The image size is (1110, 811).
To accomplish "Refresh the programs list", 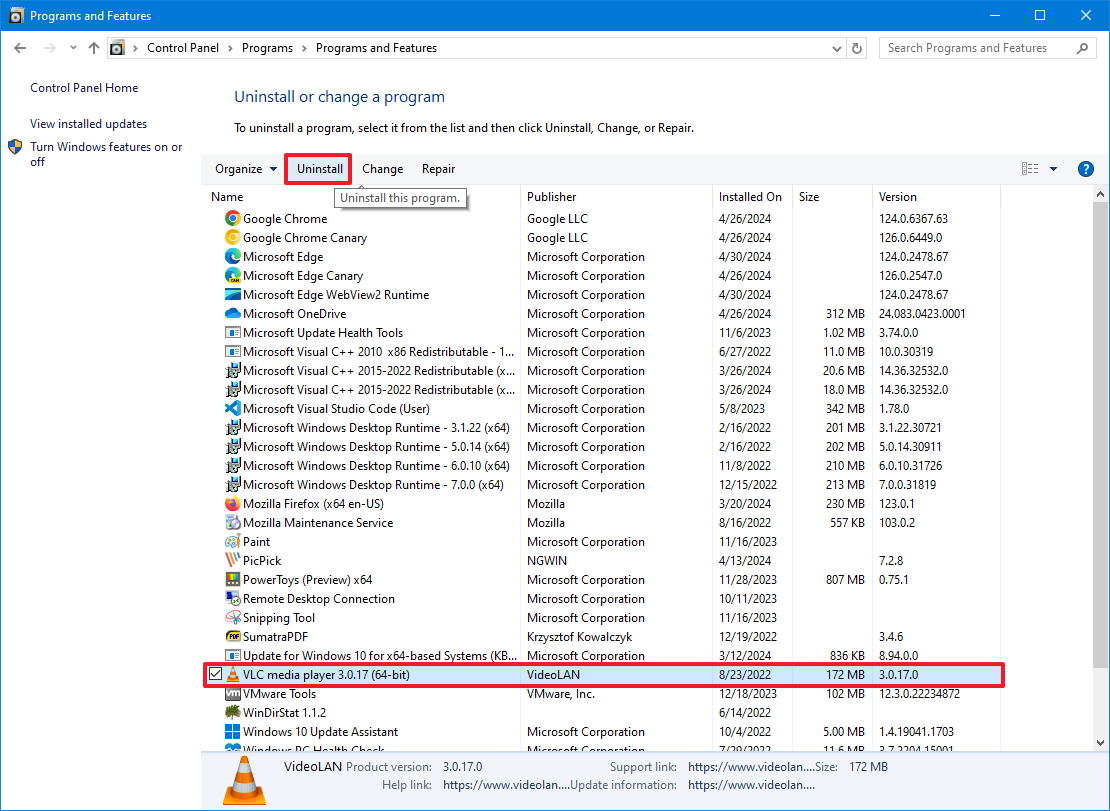I will [858, 47].
